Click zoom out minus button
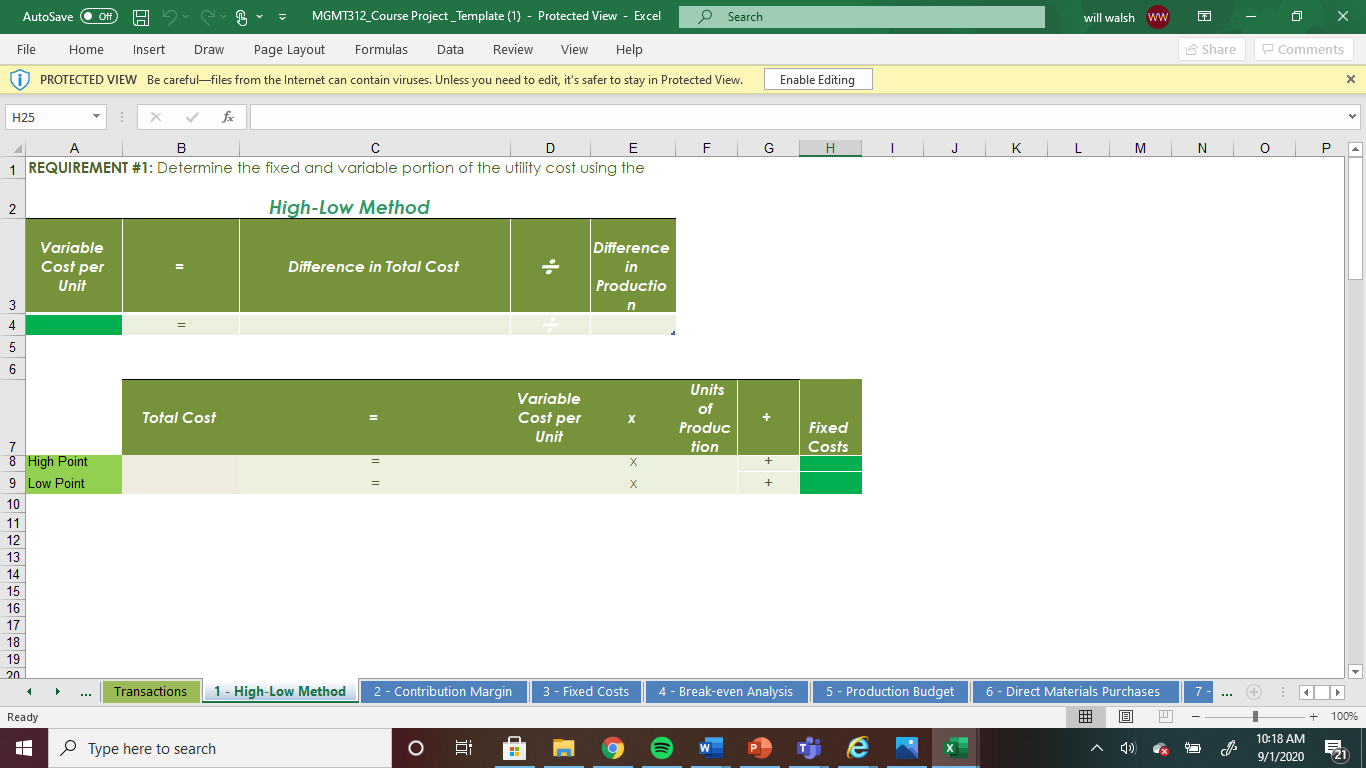Image resolution: width=1366 pixels, height=768 pixels. pyautogui.click(x=1196, y=717)
